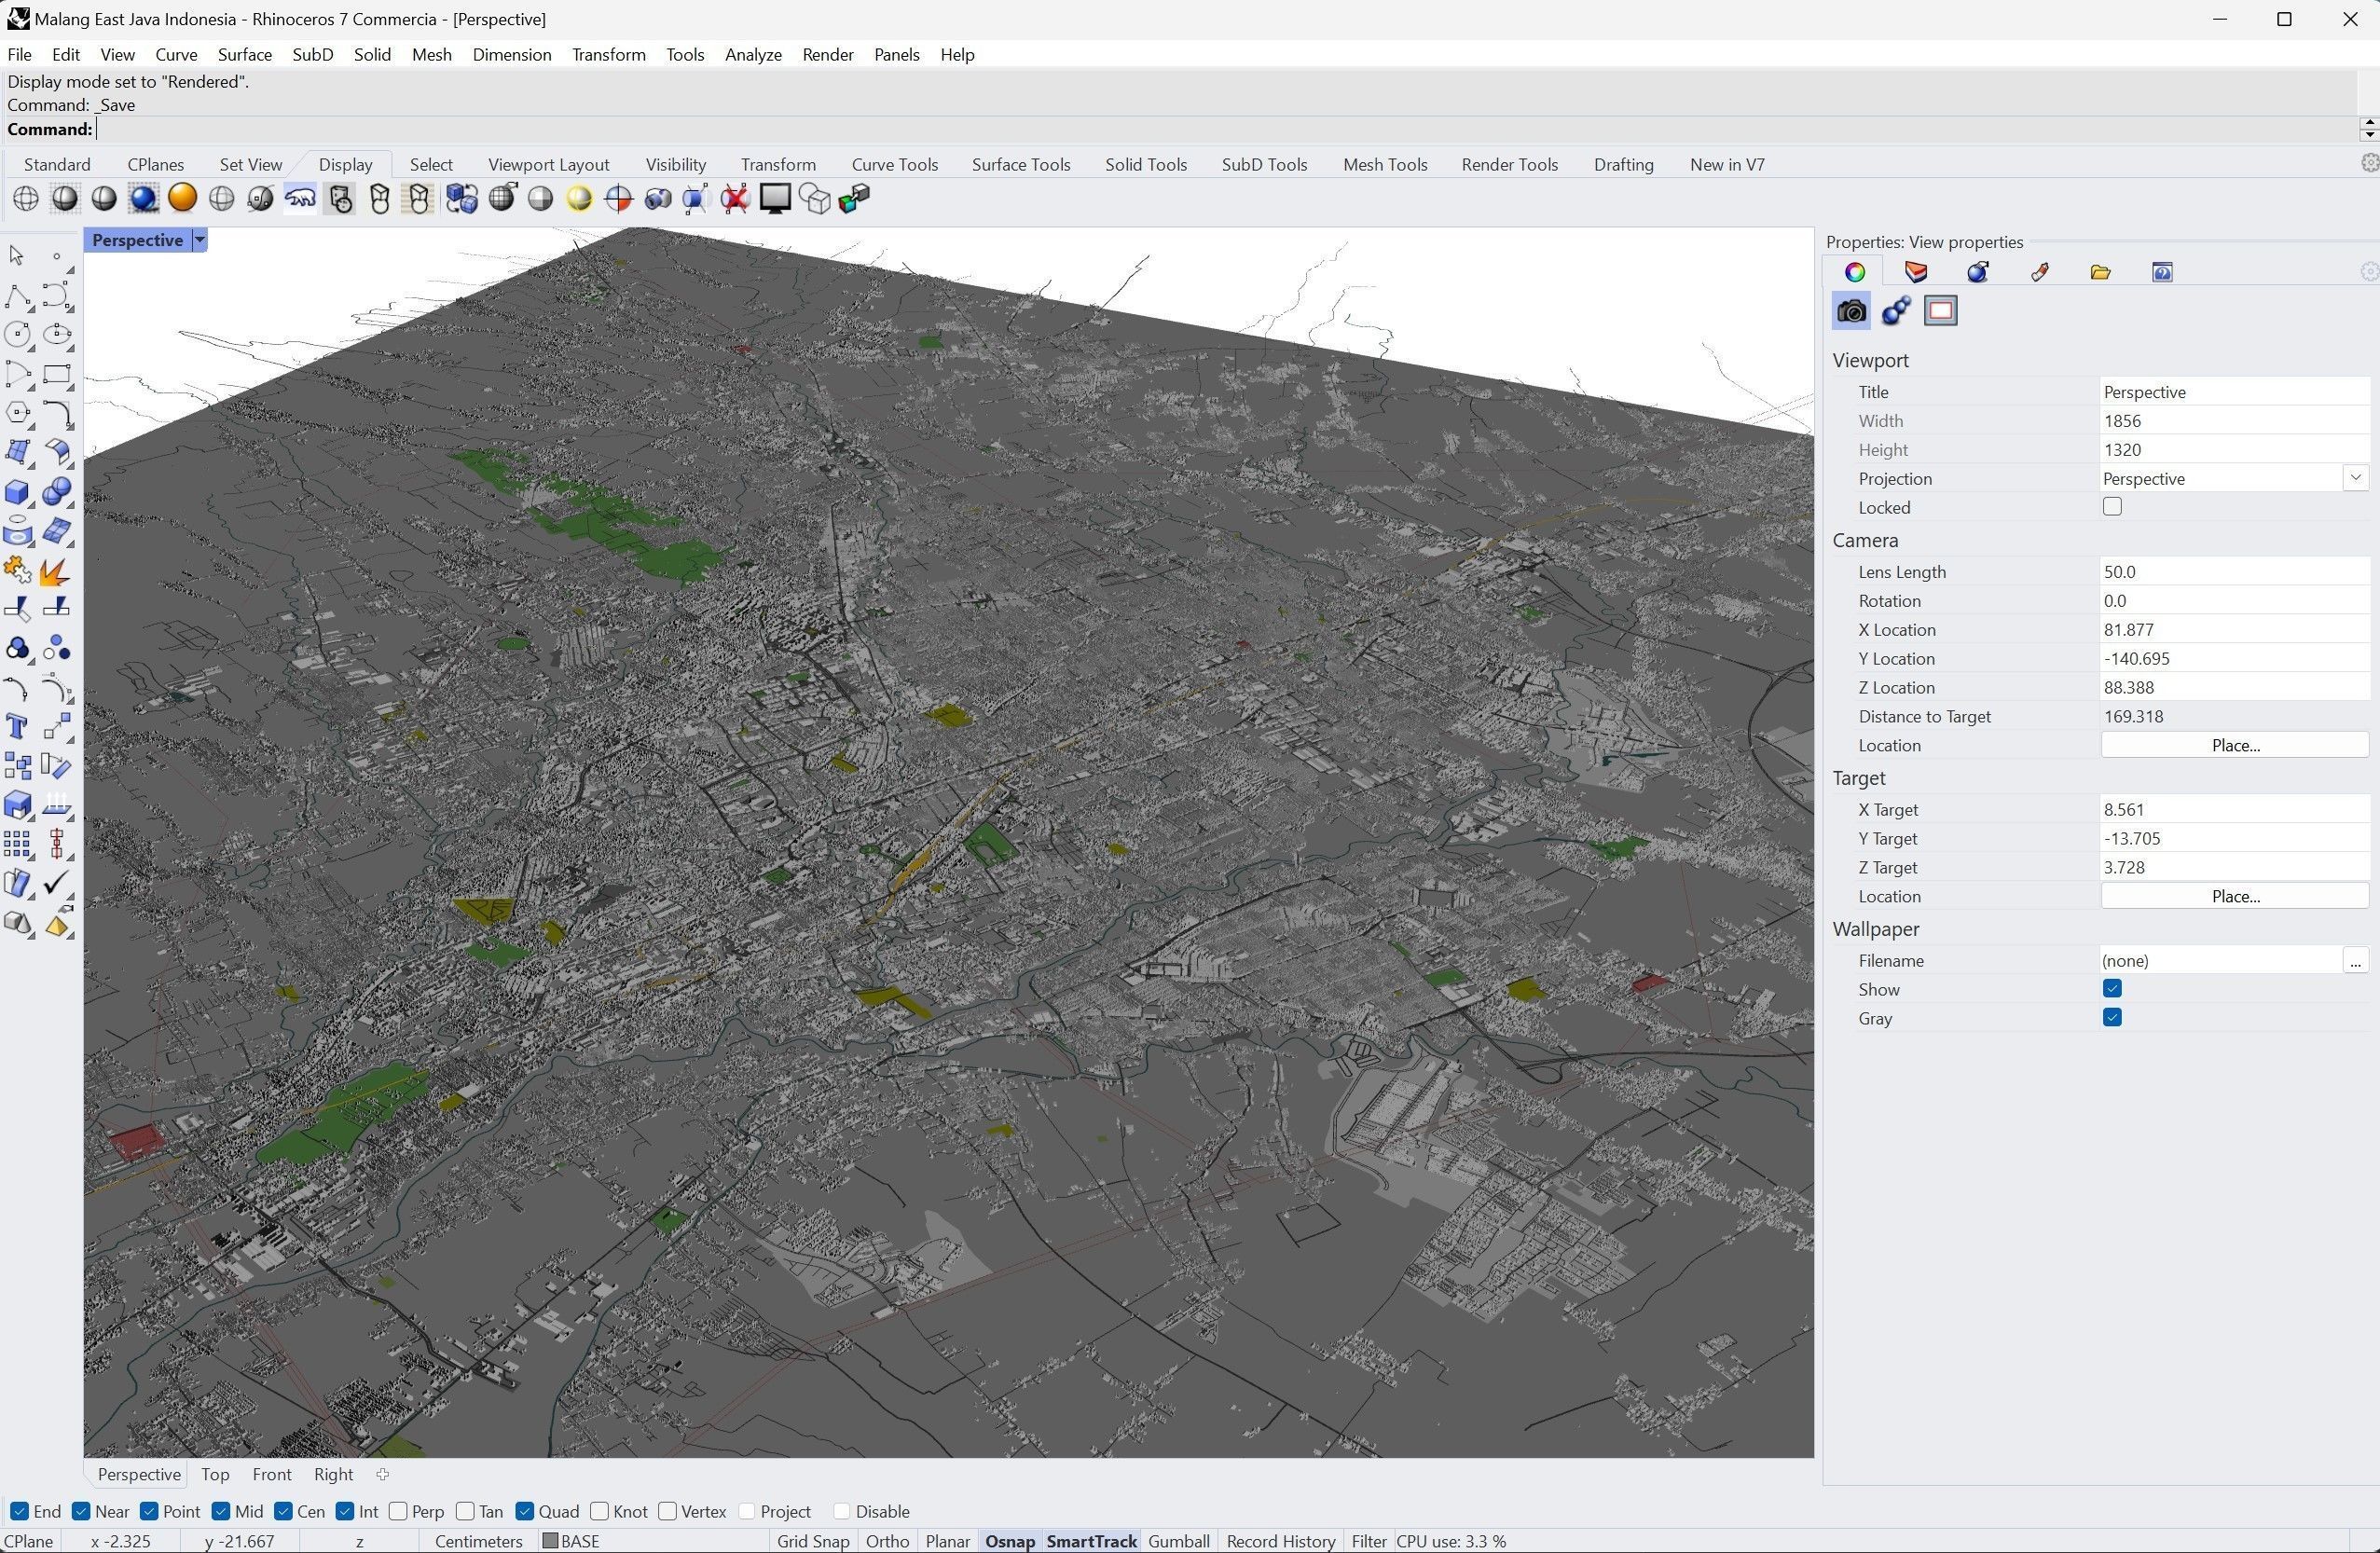Select the Ellipse drawing tool
The image size is (2380, 1553).
57,334
